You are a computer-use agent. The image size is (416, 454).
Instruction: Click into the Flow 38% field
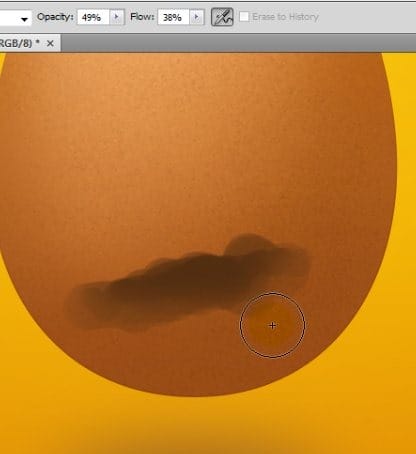click(174, 17)
